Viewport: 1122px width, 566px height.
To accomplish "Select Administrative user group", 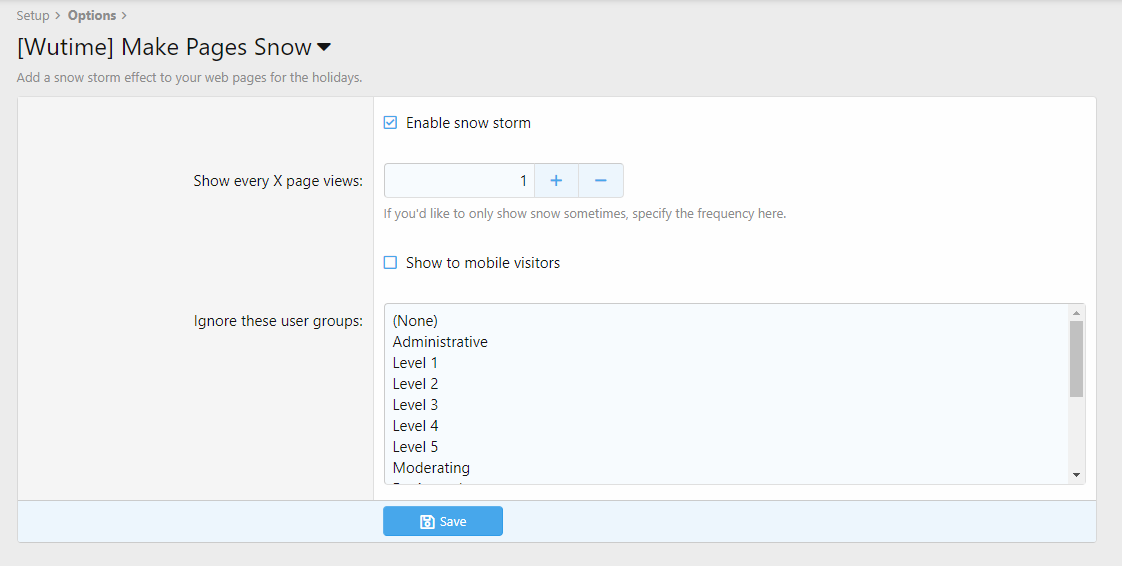I will (440, 342).
